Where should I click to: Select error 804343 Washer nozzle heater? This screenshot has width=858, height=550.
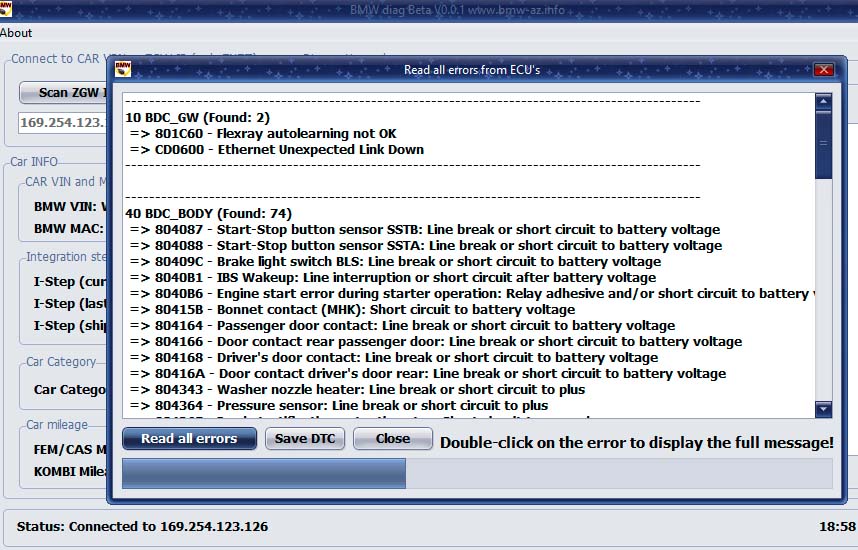(357, 389)
